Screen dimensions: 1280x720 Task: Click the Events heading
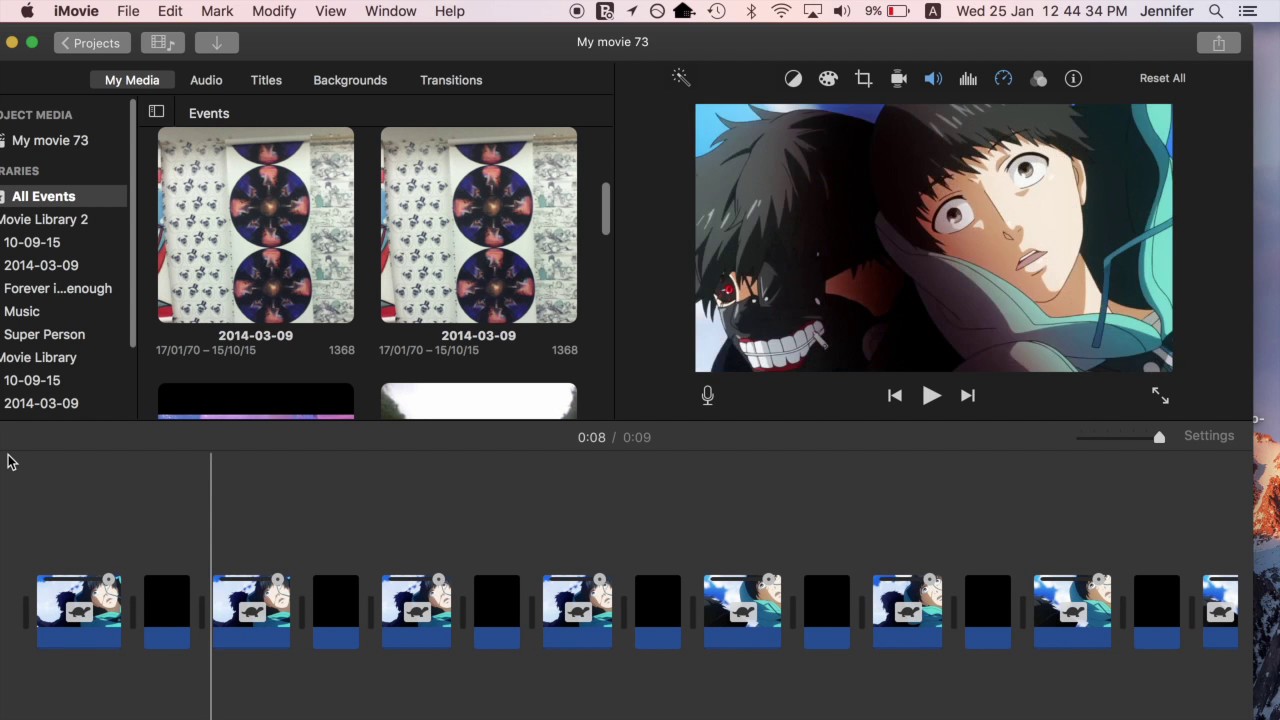(x=209, y=114)
